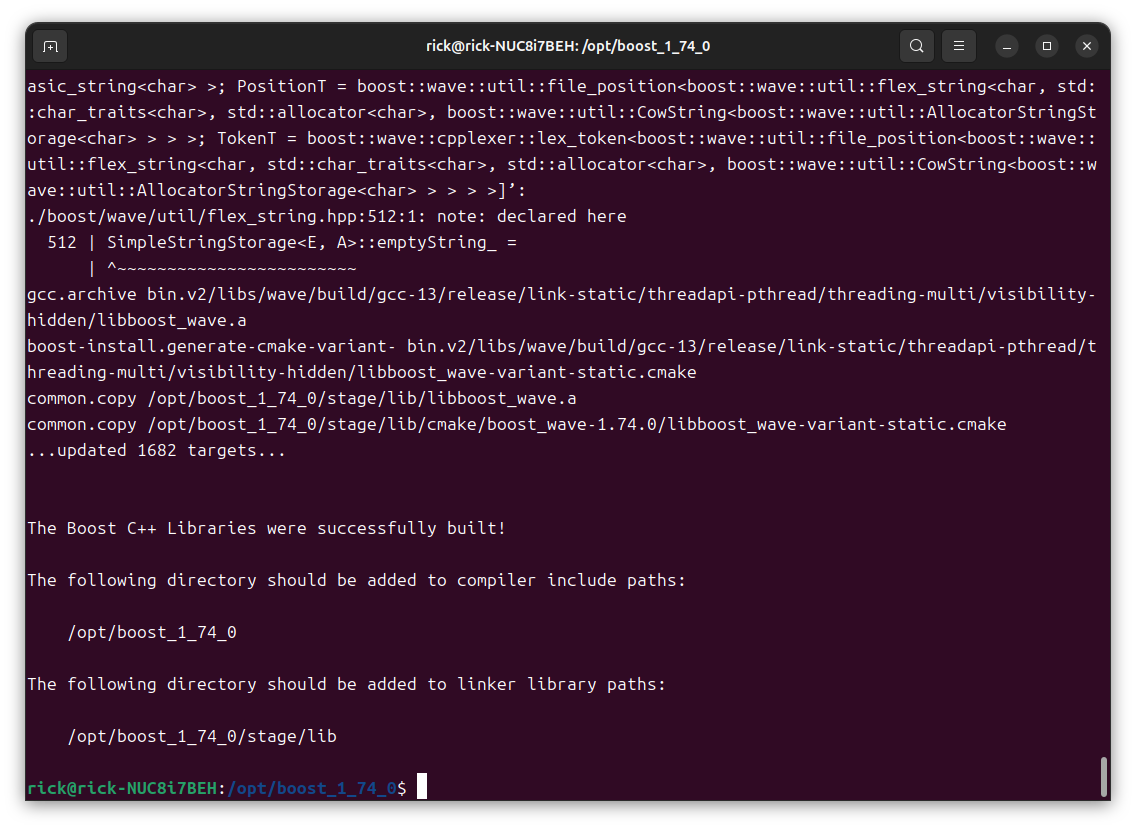Click the terminal title text
This screenshot has width=1136, height=829.
click(x=568, y=46)
